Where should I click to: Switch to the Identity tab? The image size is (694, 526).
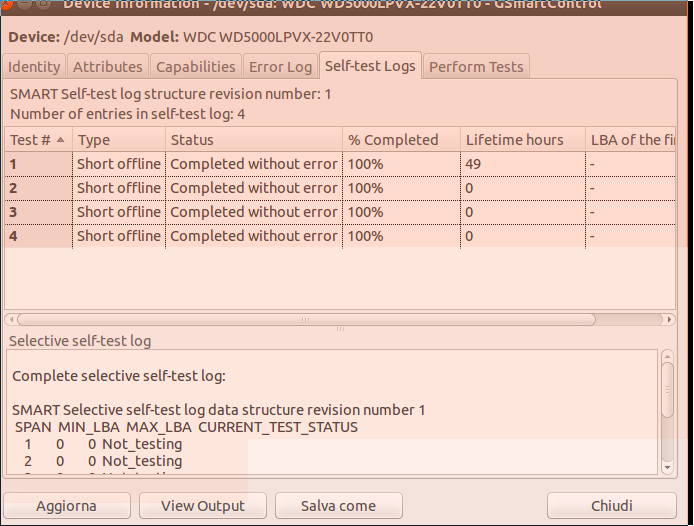point(34,67)
